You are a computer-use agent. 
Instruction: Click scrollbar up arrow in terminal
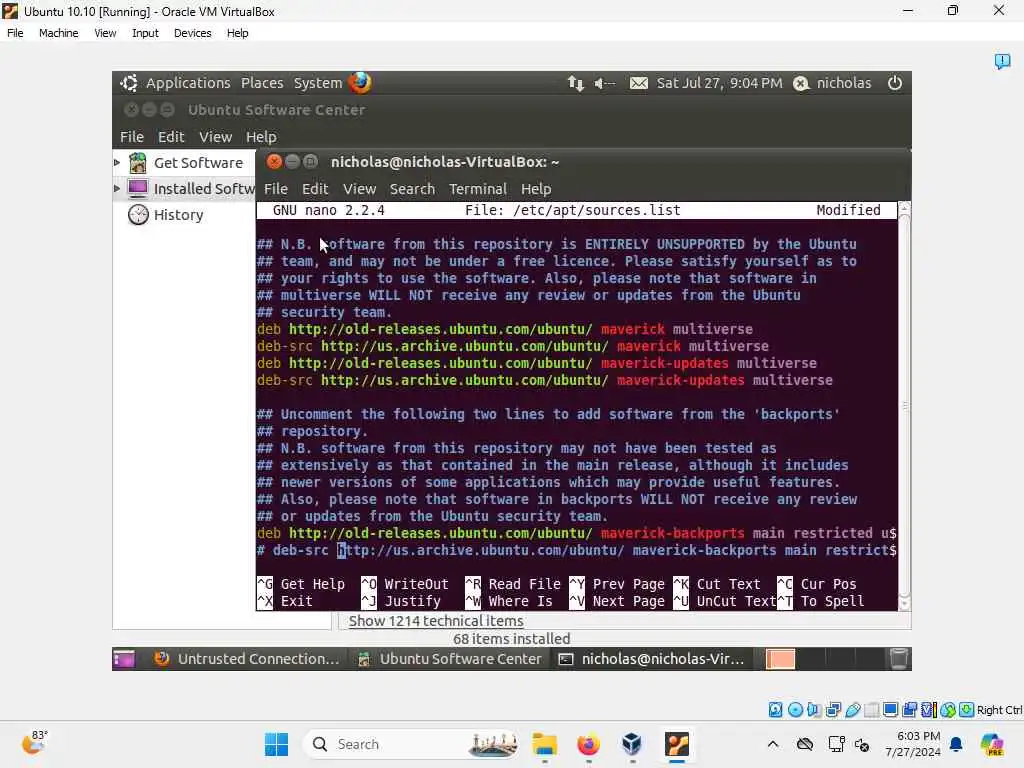pyautogui.click(x=904, y=208)
